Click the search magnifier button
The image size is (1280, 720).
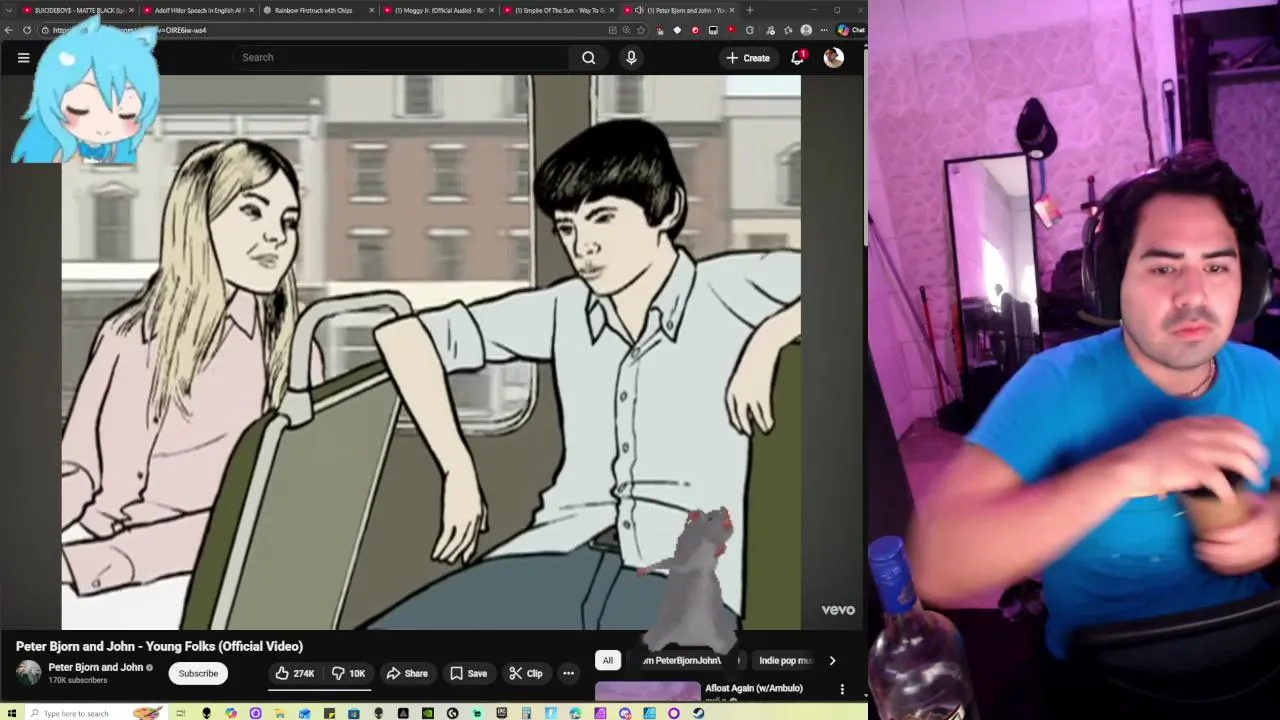[x=589, y=58]
